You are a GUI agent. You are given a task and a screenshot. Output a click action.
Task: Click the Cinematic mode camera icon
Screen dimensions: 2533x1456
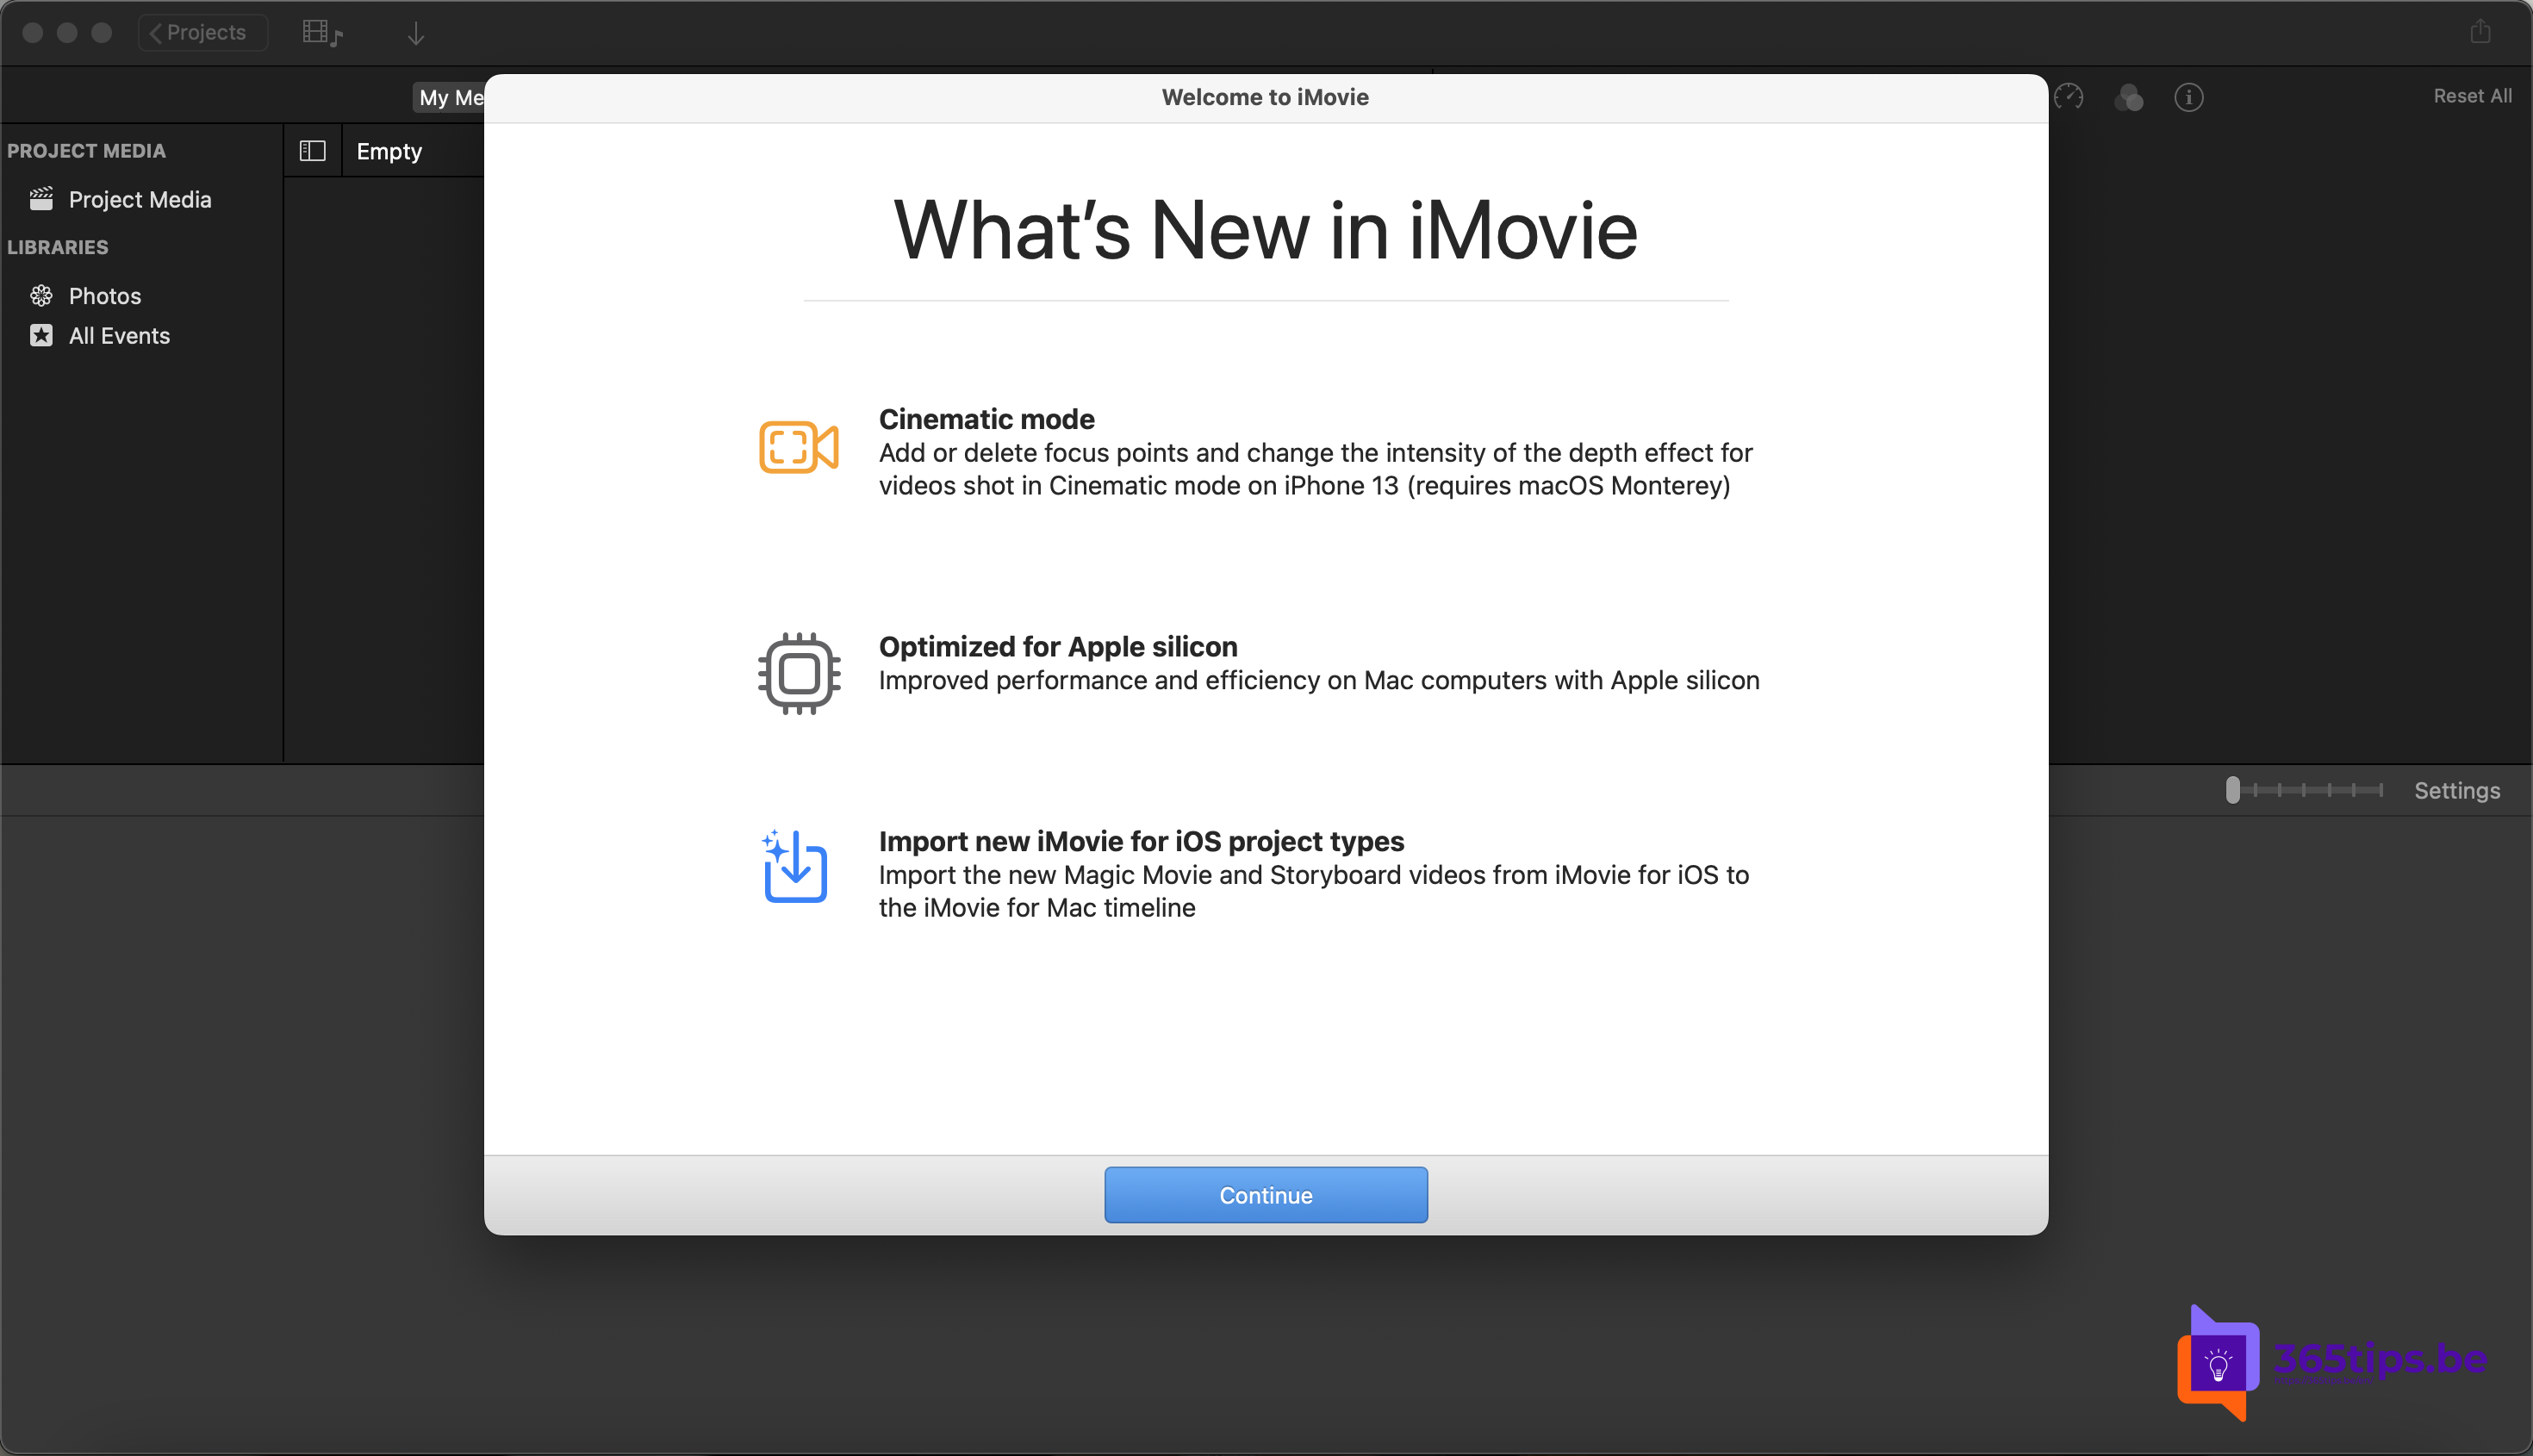coord(798,447)
